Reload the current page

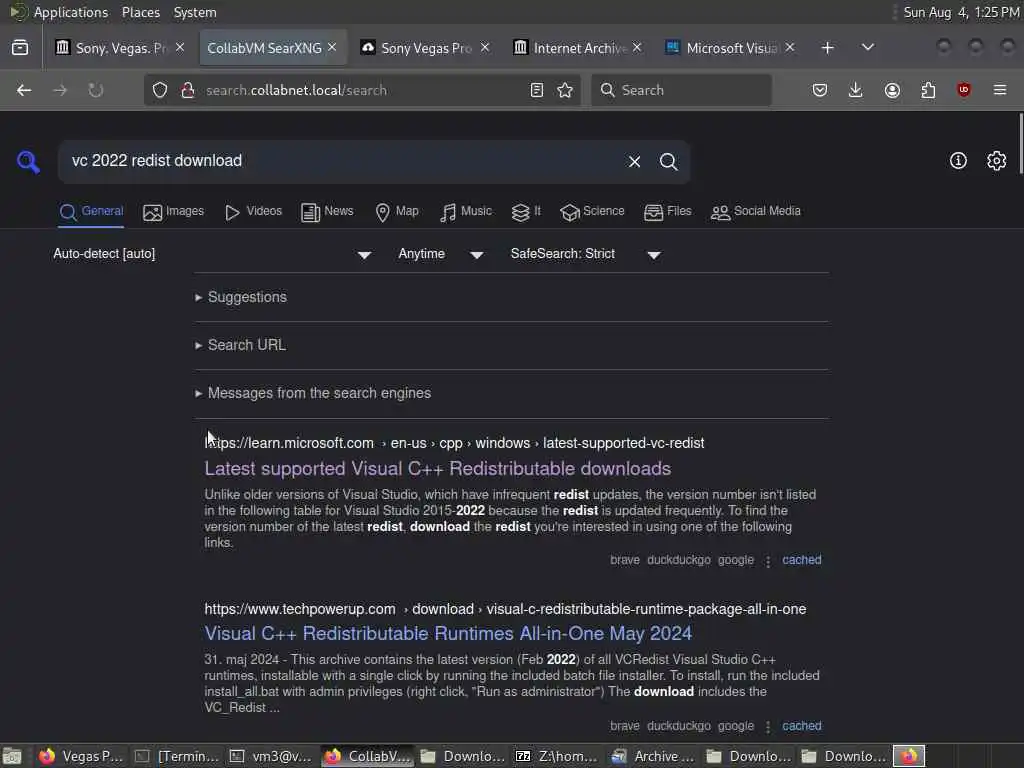(x=95, y=90)
